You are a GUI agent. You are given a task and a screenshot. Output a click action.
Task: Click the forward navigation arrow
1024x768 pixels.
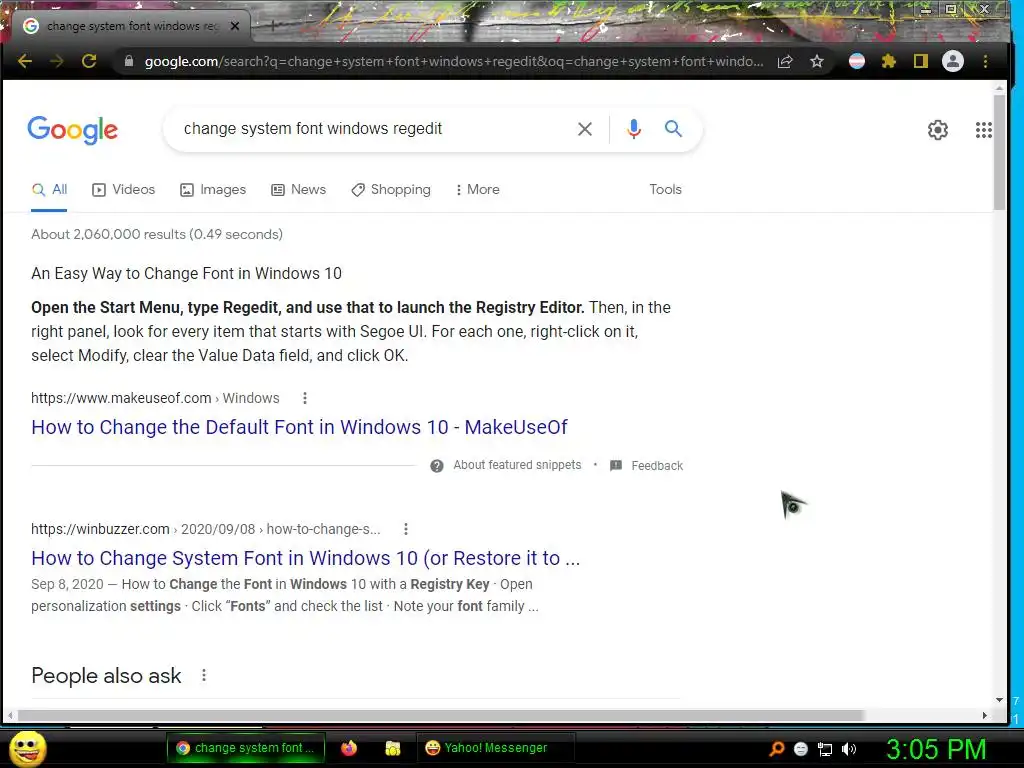coord(57,61)
